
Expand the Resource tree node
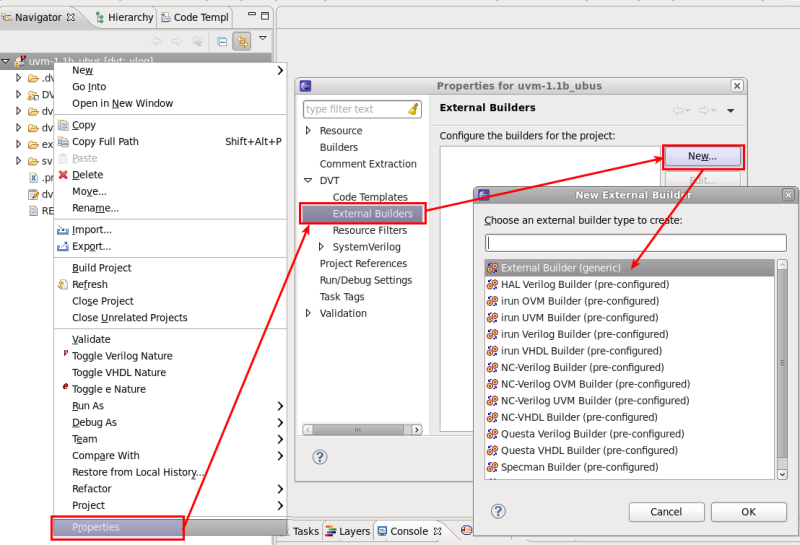(x=308, y=131)
